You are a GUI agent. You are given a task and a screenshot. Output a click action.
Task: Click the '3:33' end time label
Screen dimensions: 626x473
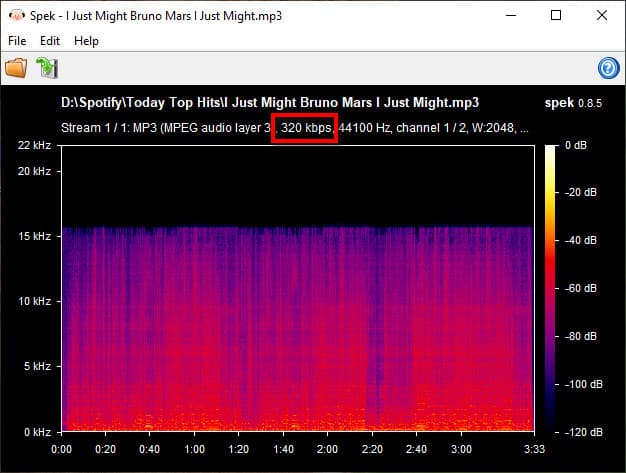click(534, 449)
